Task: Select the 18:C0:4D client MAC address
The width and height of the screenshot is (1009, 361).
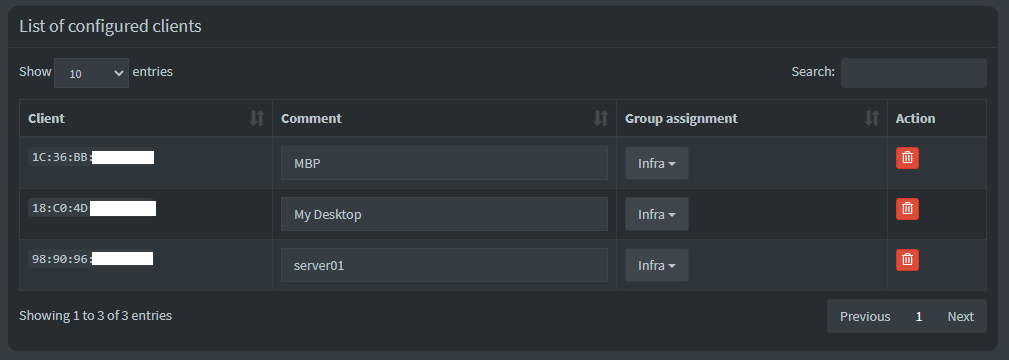Action: (x=92, y=208)
